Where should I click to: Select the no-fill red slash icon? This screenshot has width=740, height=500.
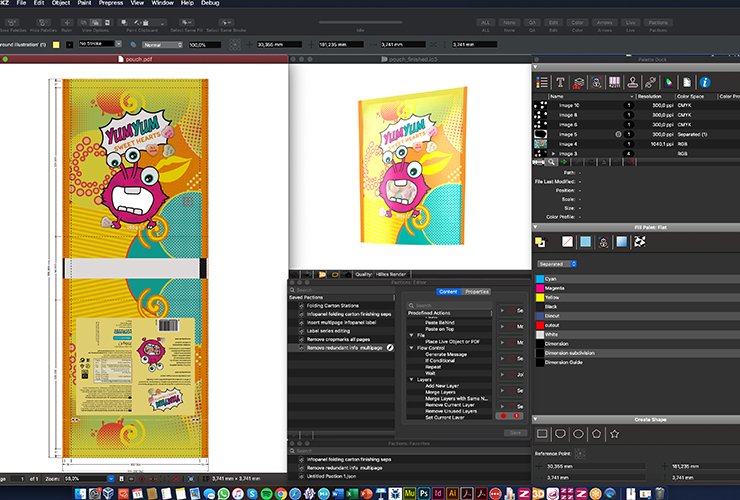point(566,241)
